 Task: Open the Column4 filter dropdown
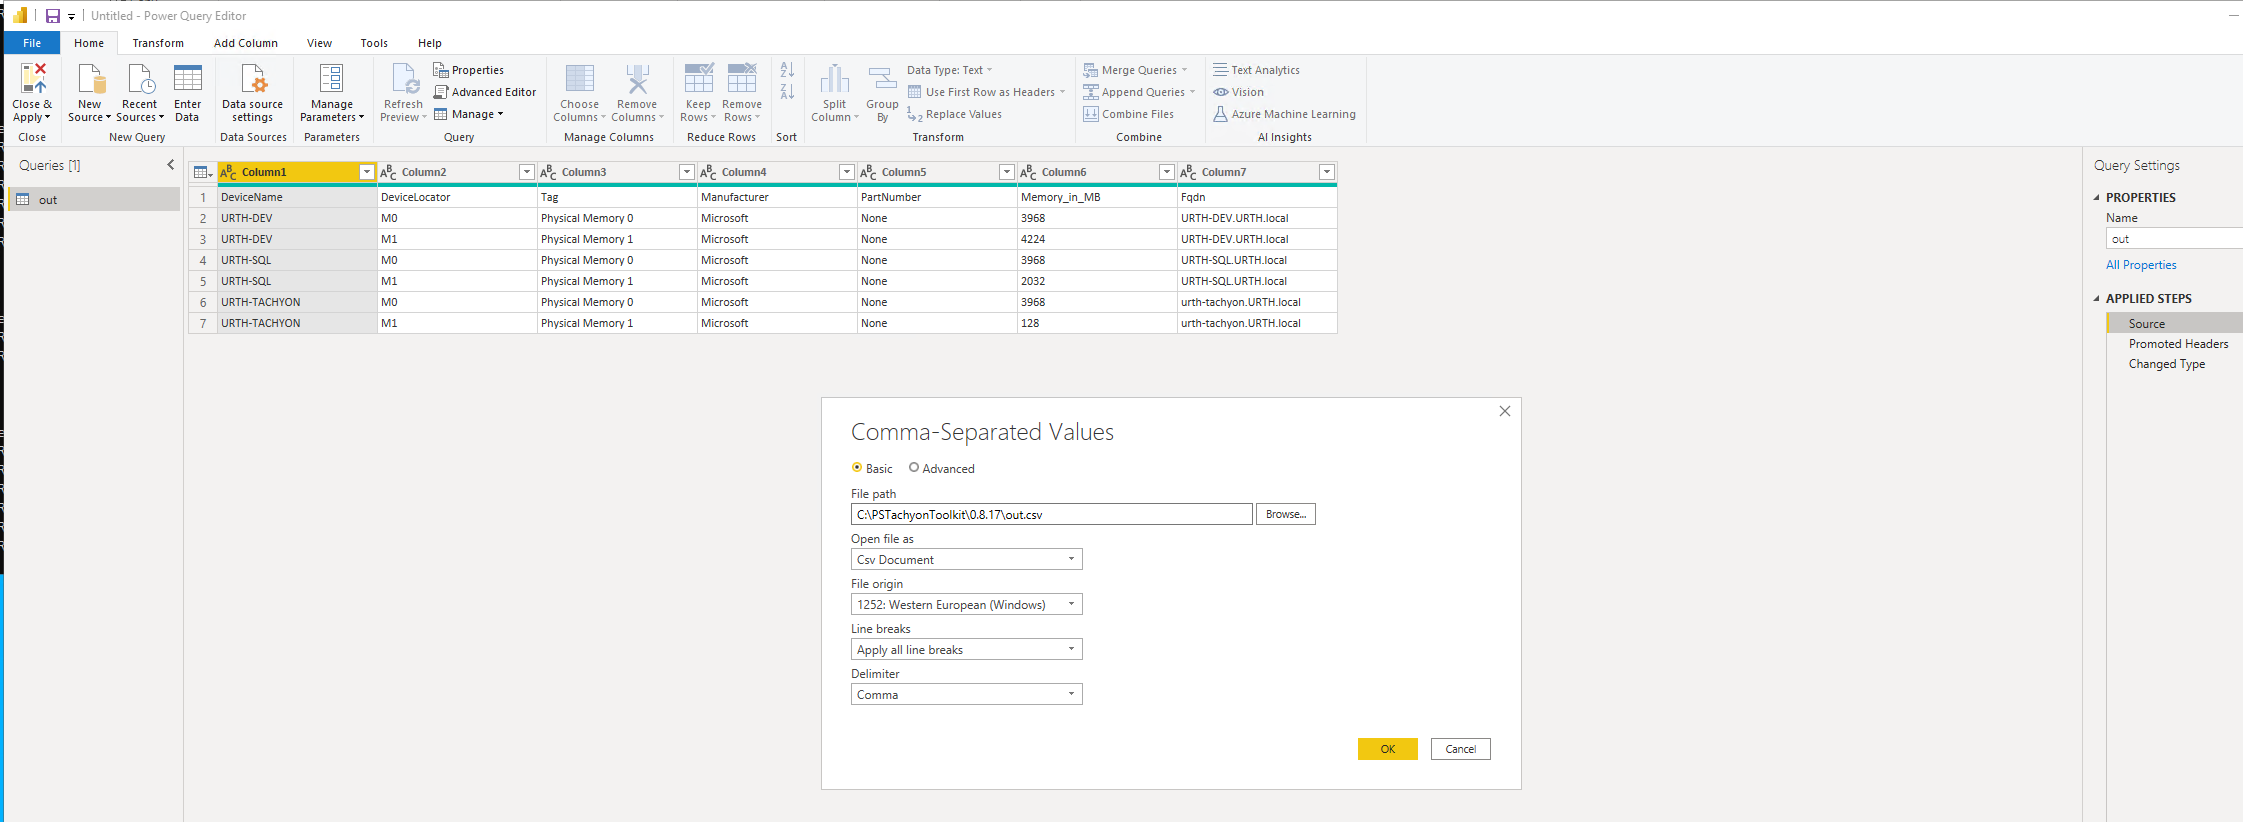[x=847, y=172]
